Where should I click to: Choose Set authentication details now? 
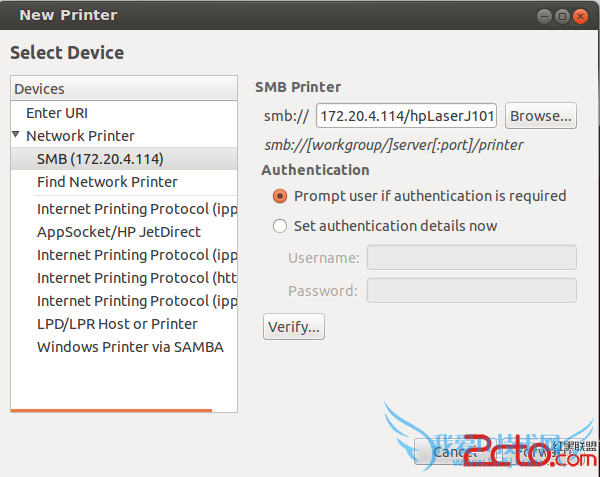pos(280,226)
